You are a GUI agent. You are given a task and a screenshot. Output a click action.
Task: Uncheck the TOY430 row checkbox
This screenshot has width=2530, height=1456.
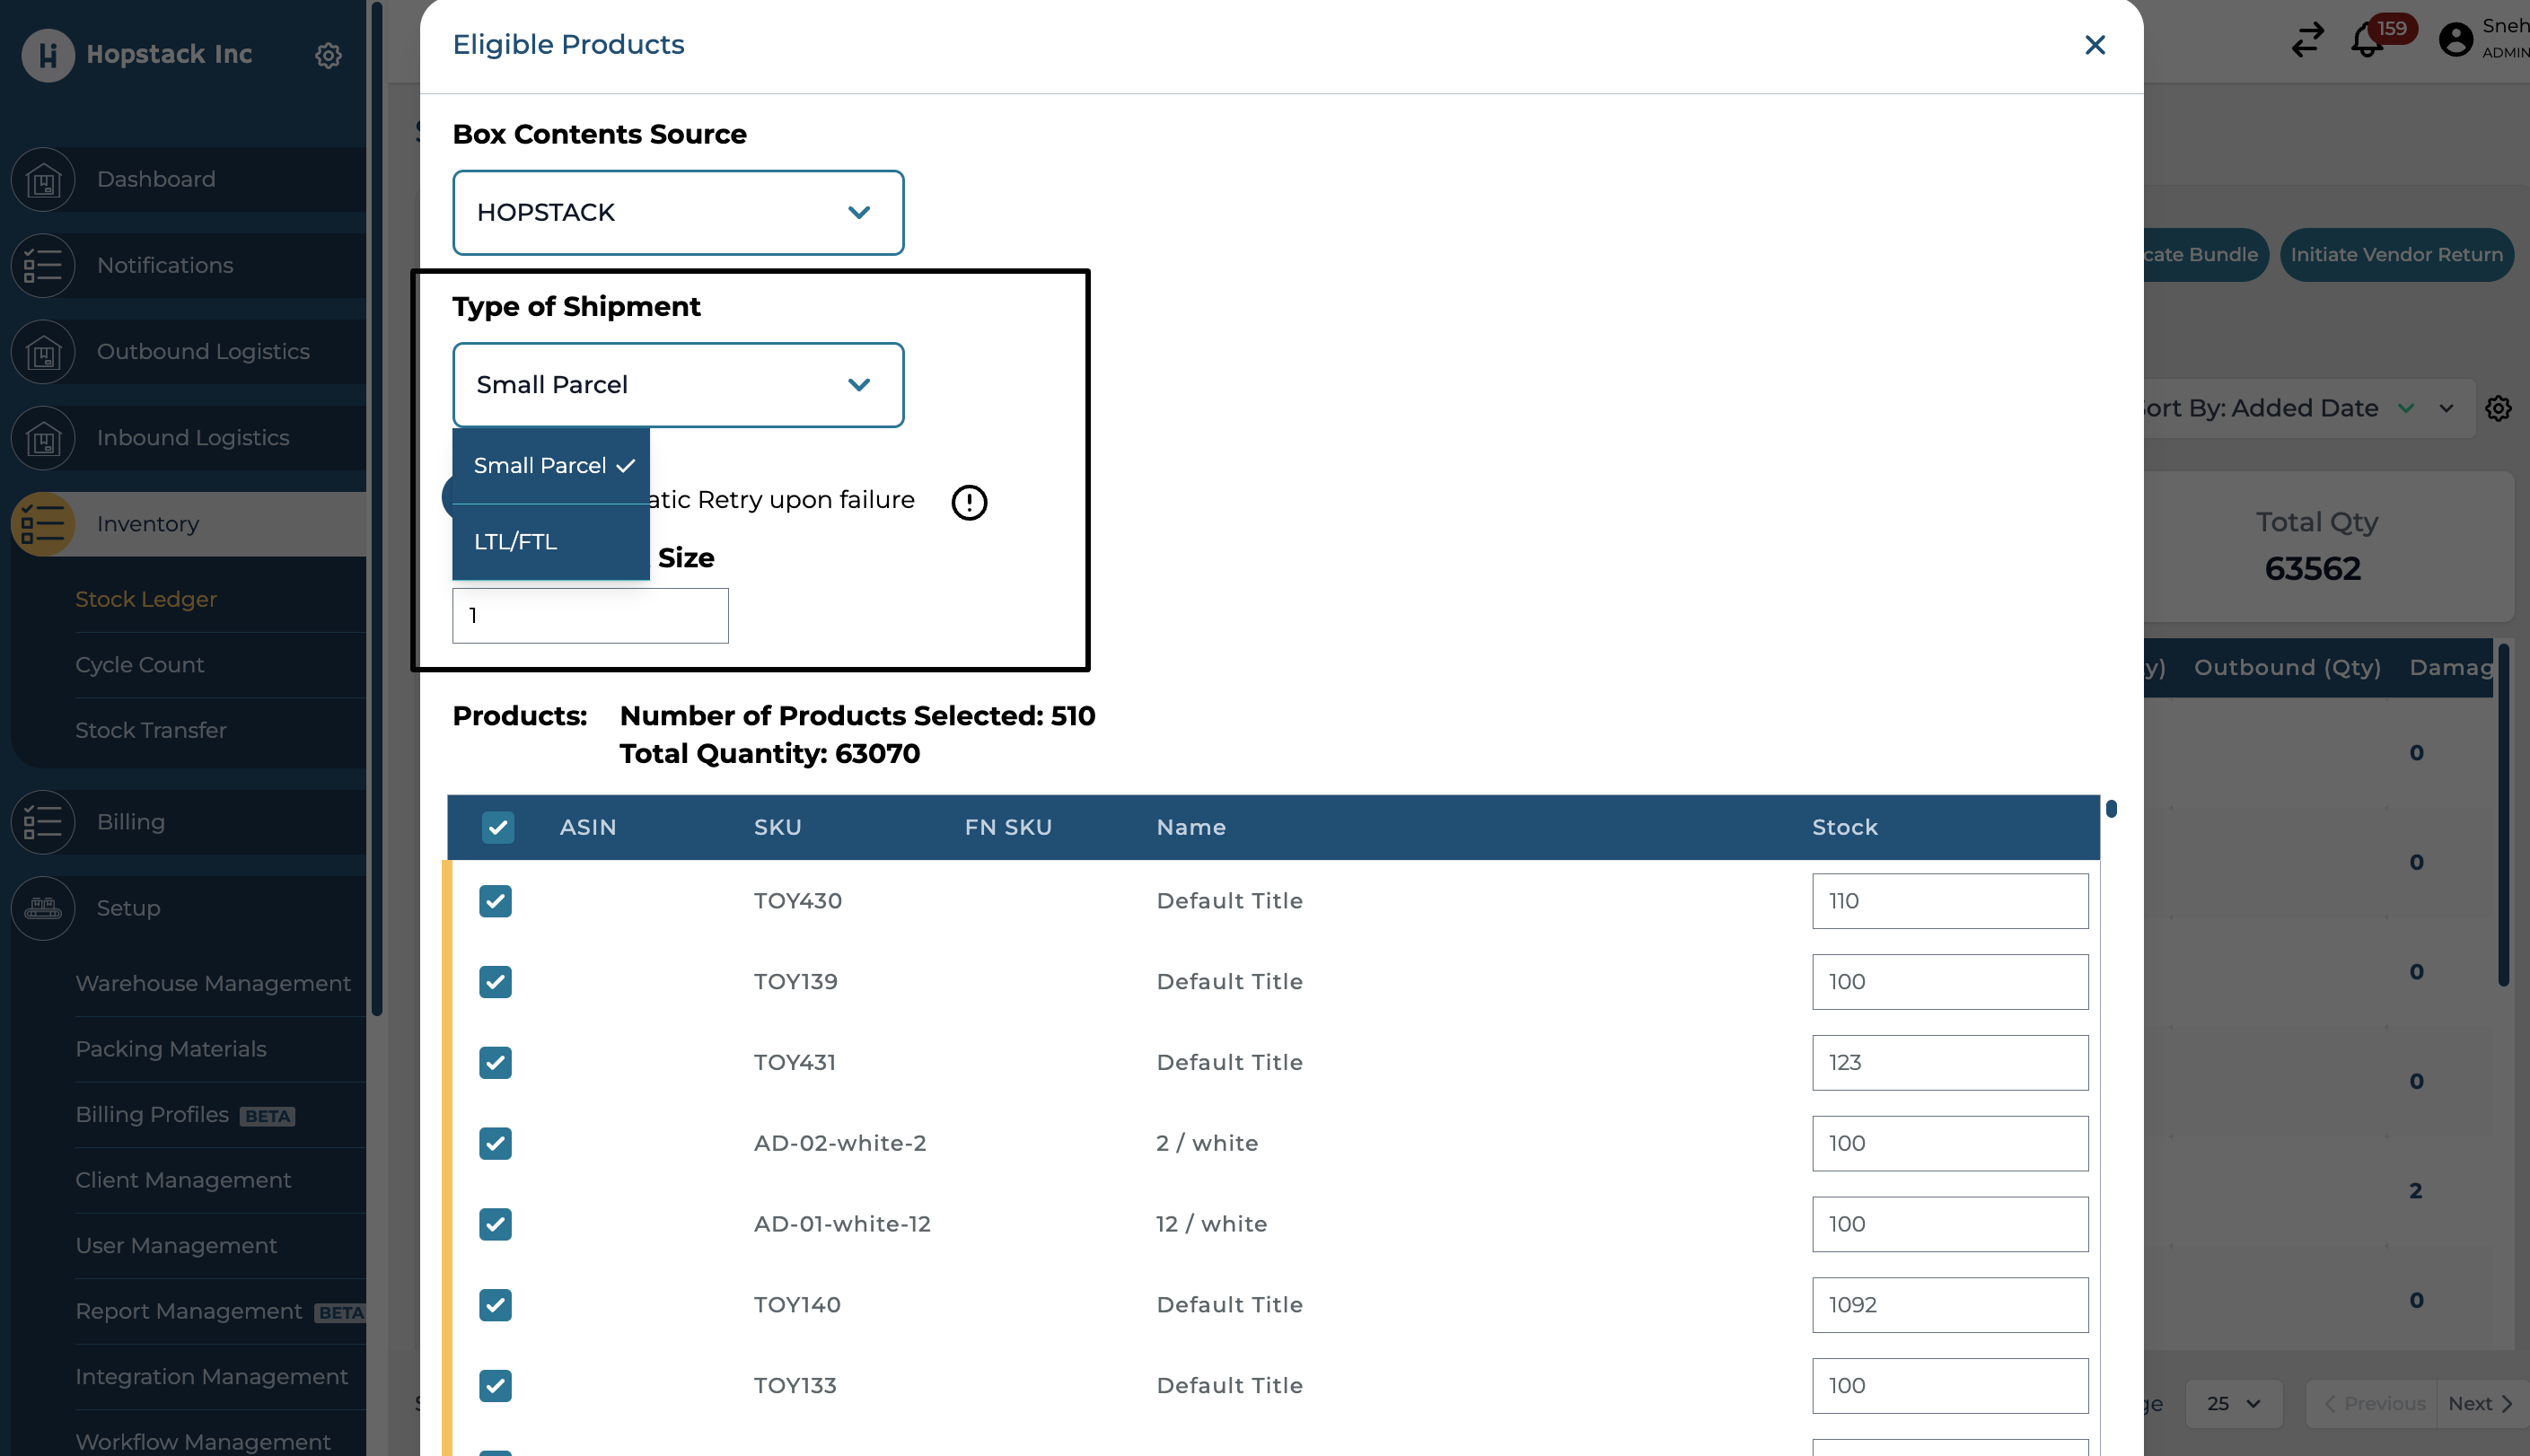point(495,901)
